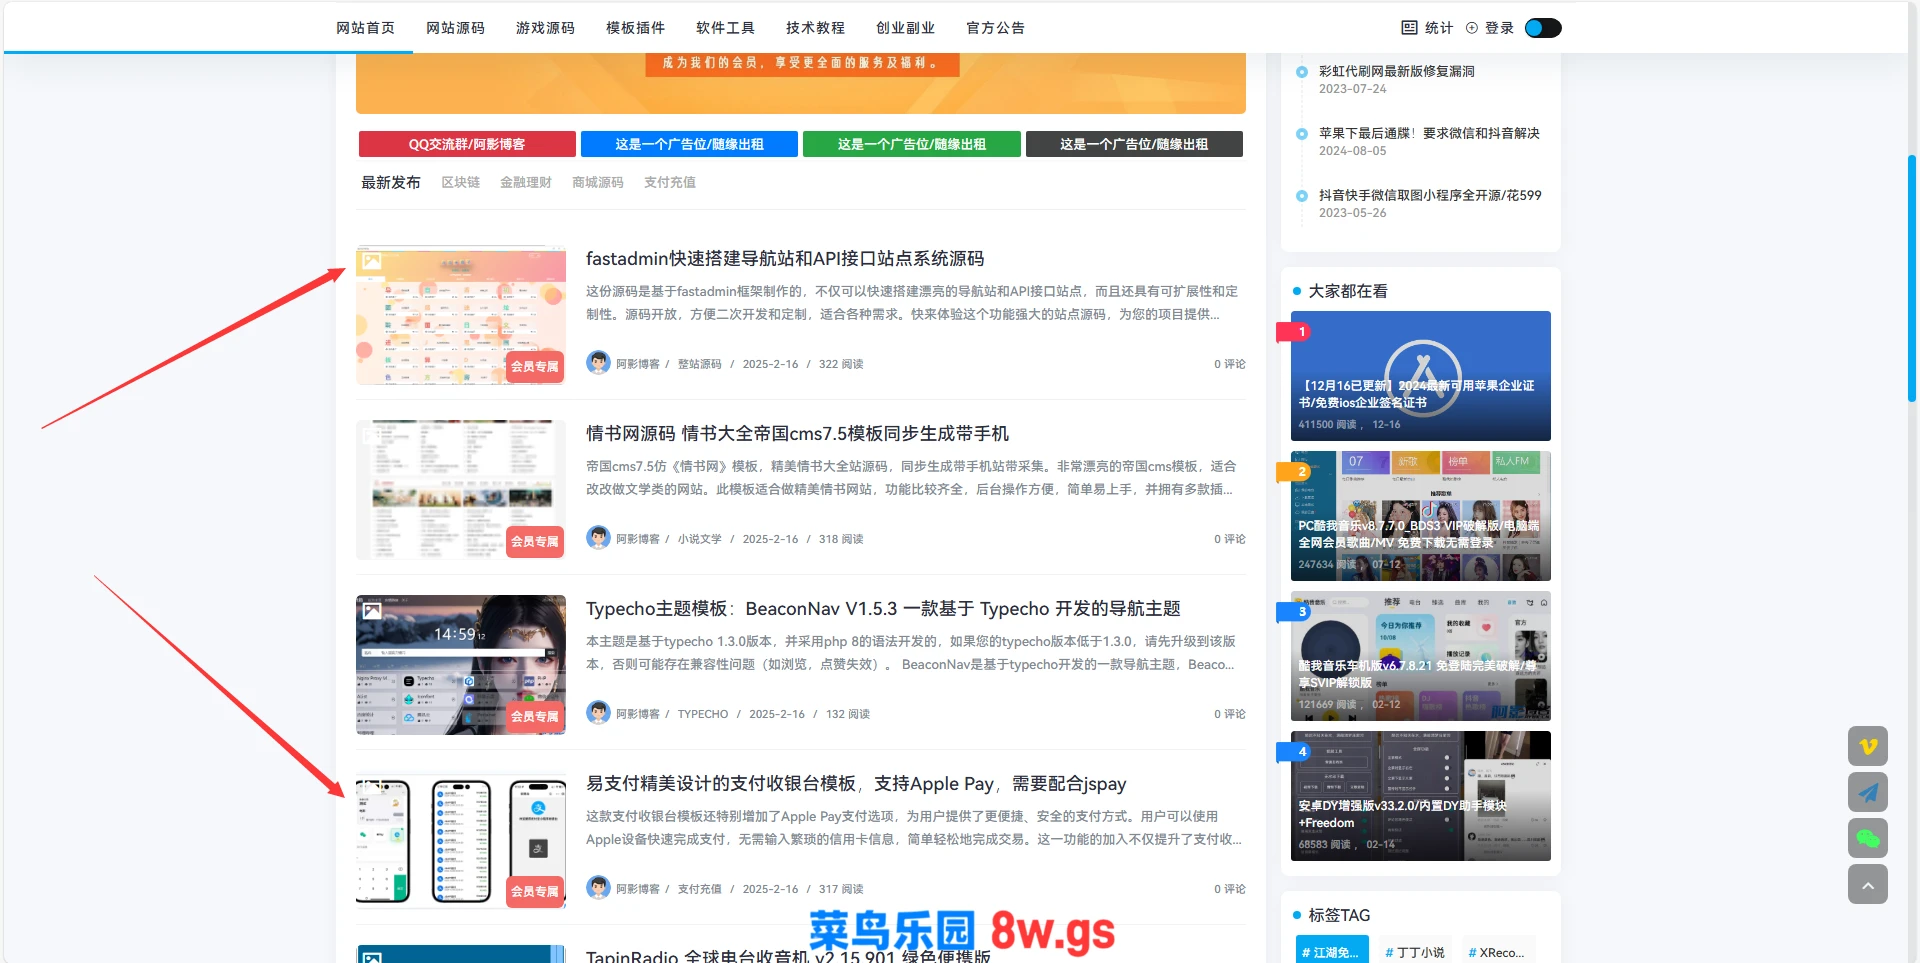This screenshot has height=963, width=1920.
Task: Click rank 3 badge on popular list
Action: pyautogui.click(x=1294, y=611)
